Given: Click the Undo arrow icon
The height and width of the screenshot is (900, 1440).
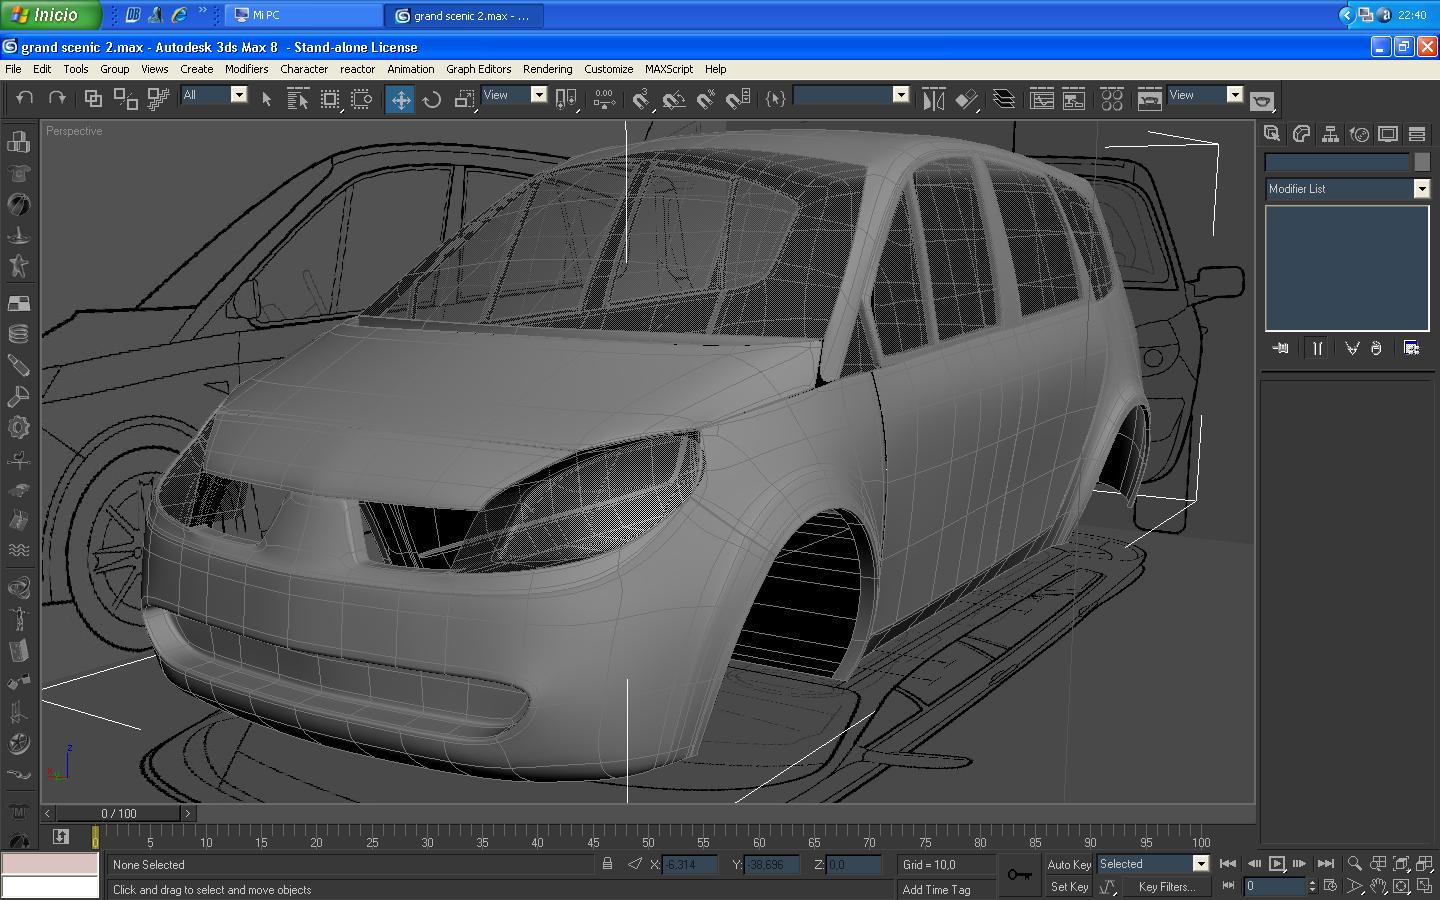Looking at the screenshot, I should pos(25,98).
